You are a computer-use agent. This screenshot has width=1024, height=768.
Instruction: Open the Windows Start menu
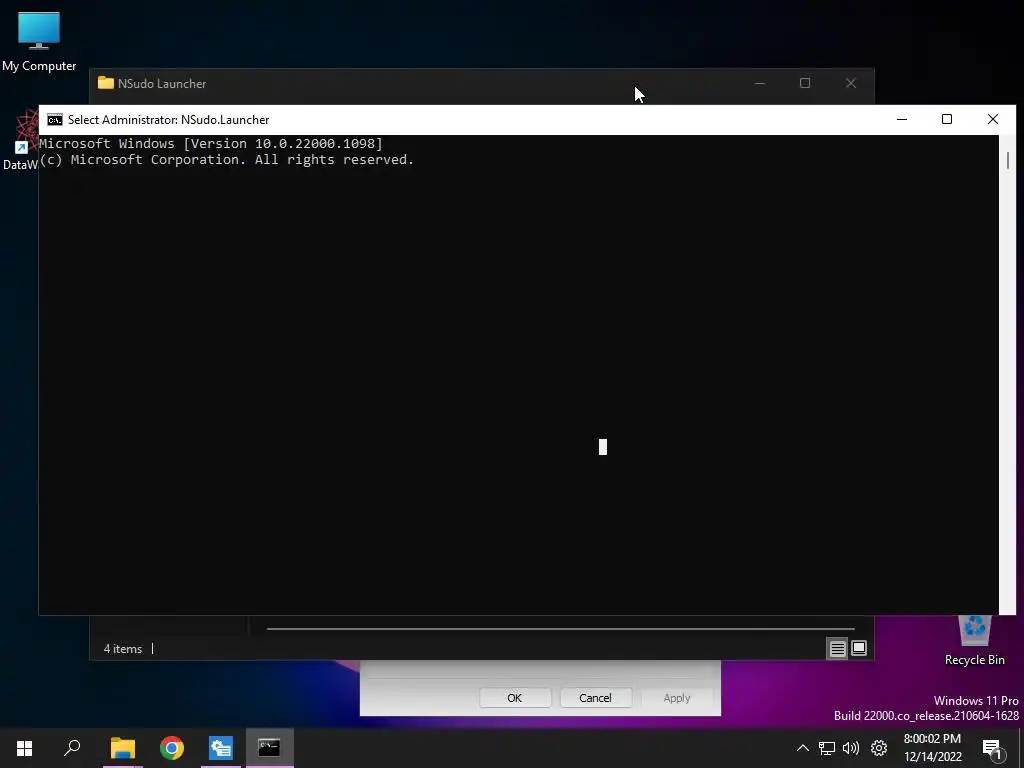point(24,748)
